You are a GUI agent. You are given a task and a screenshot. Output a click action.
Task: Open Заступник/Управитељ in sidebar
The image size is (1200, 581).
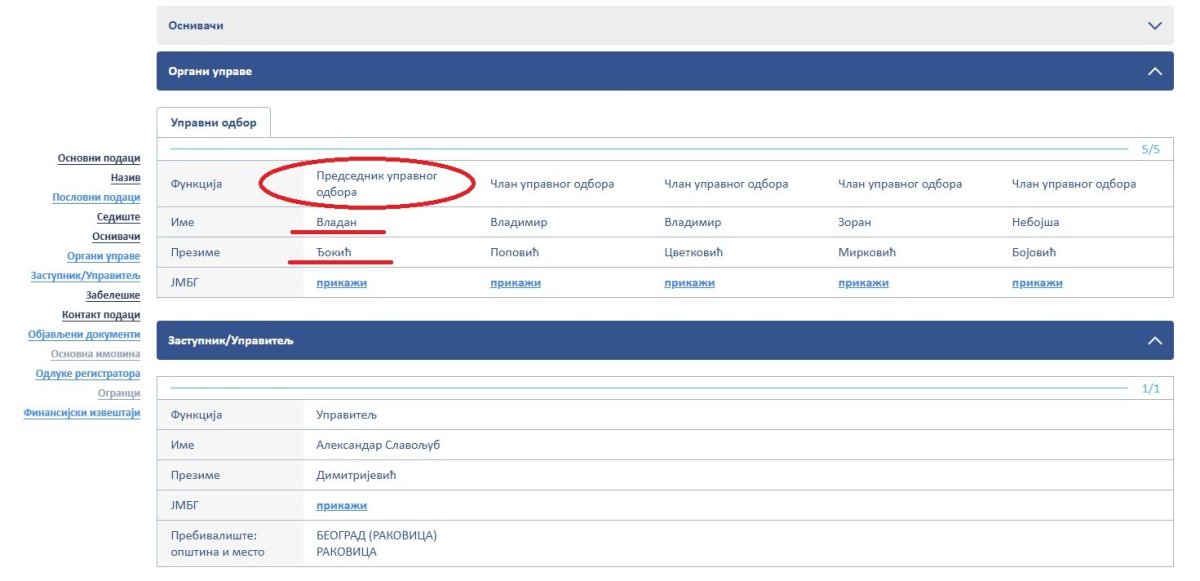click(86, 276)
